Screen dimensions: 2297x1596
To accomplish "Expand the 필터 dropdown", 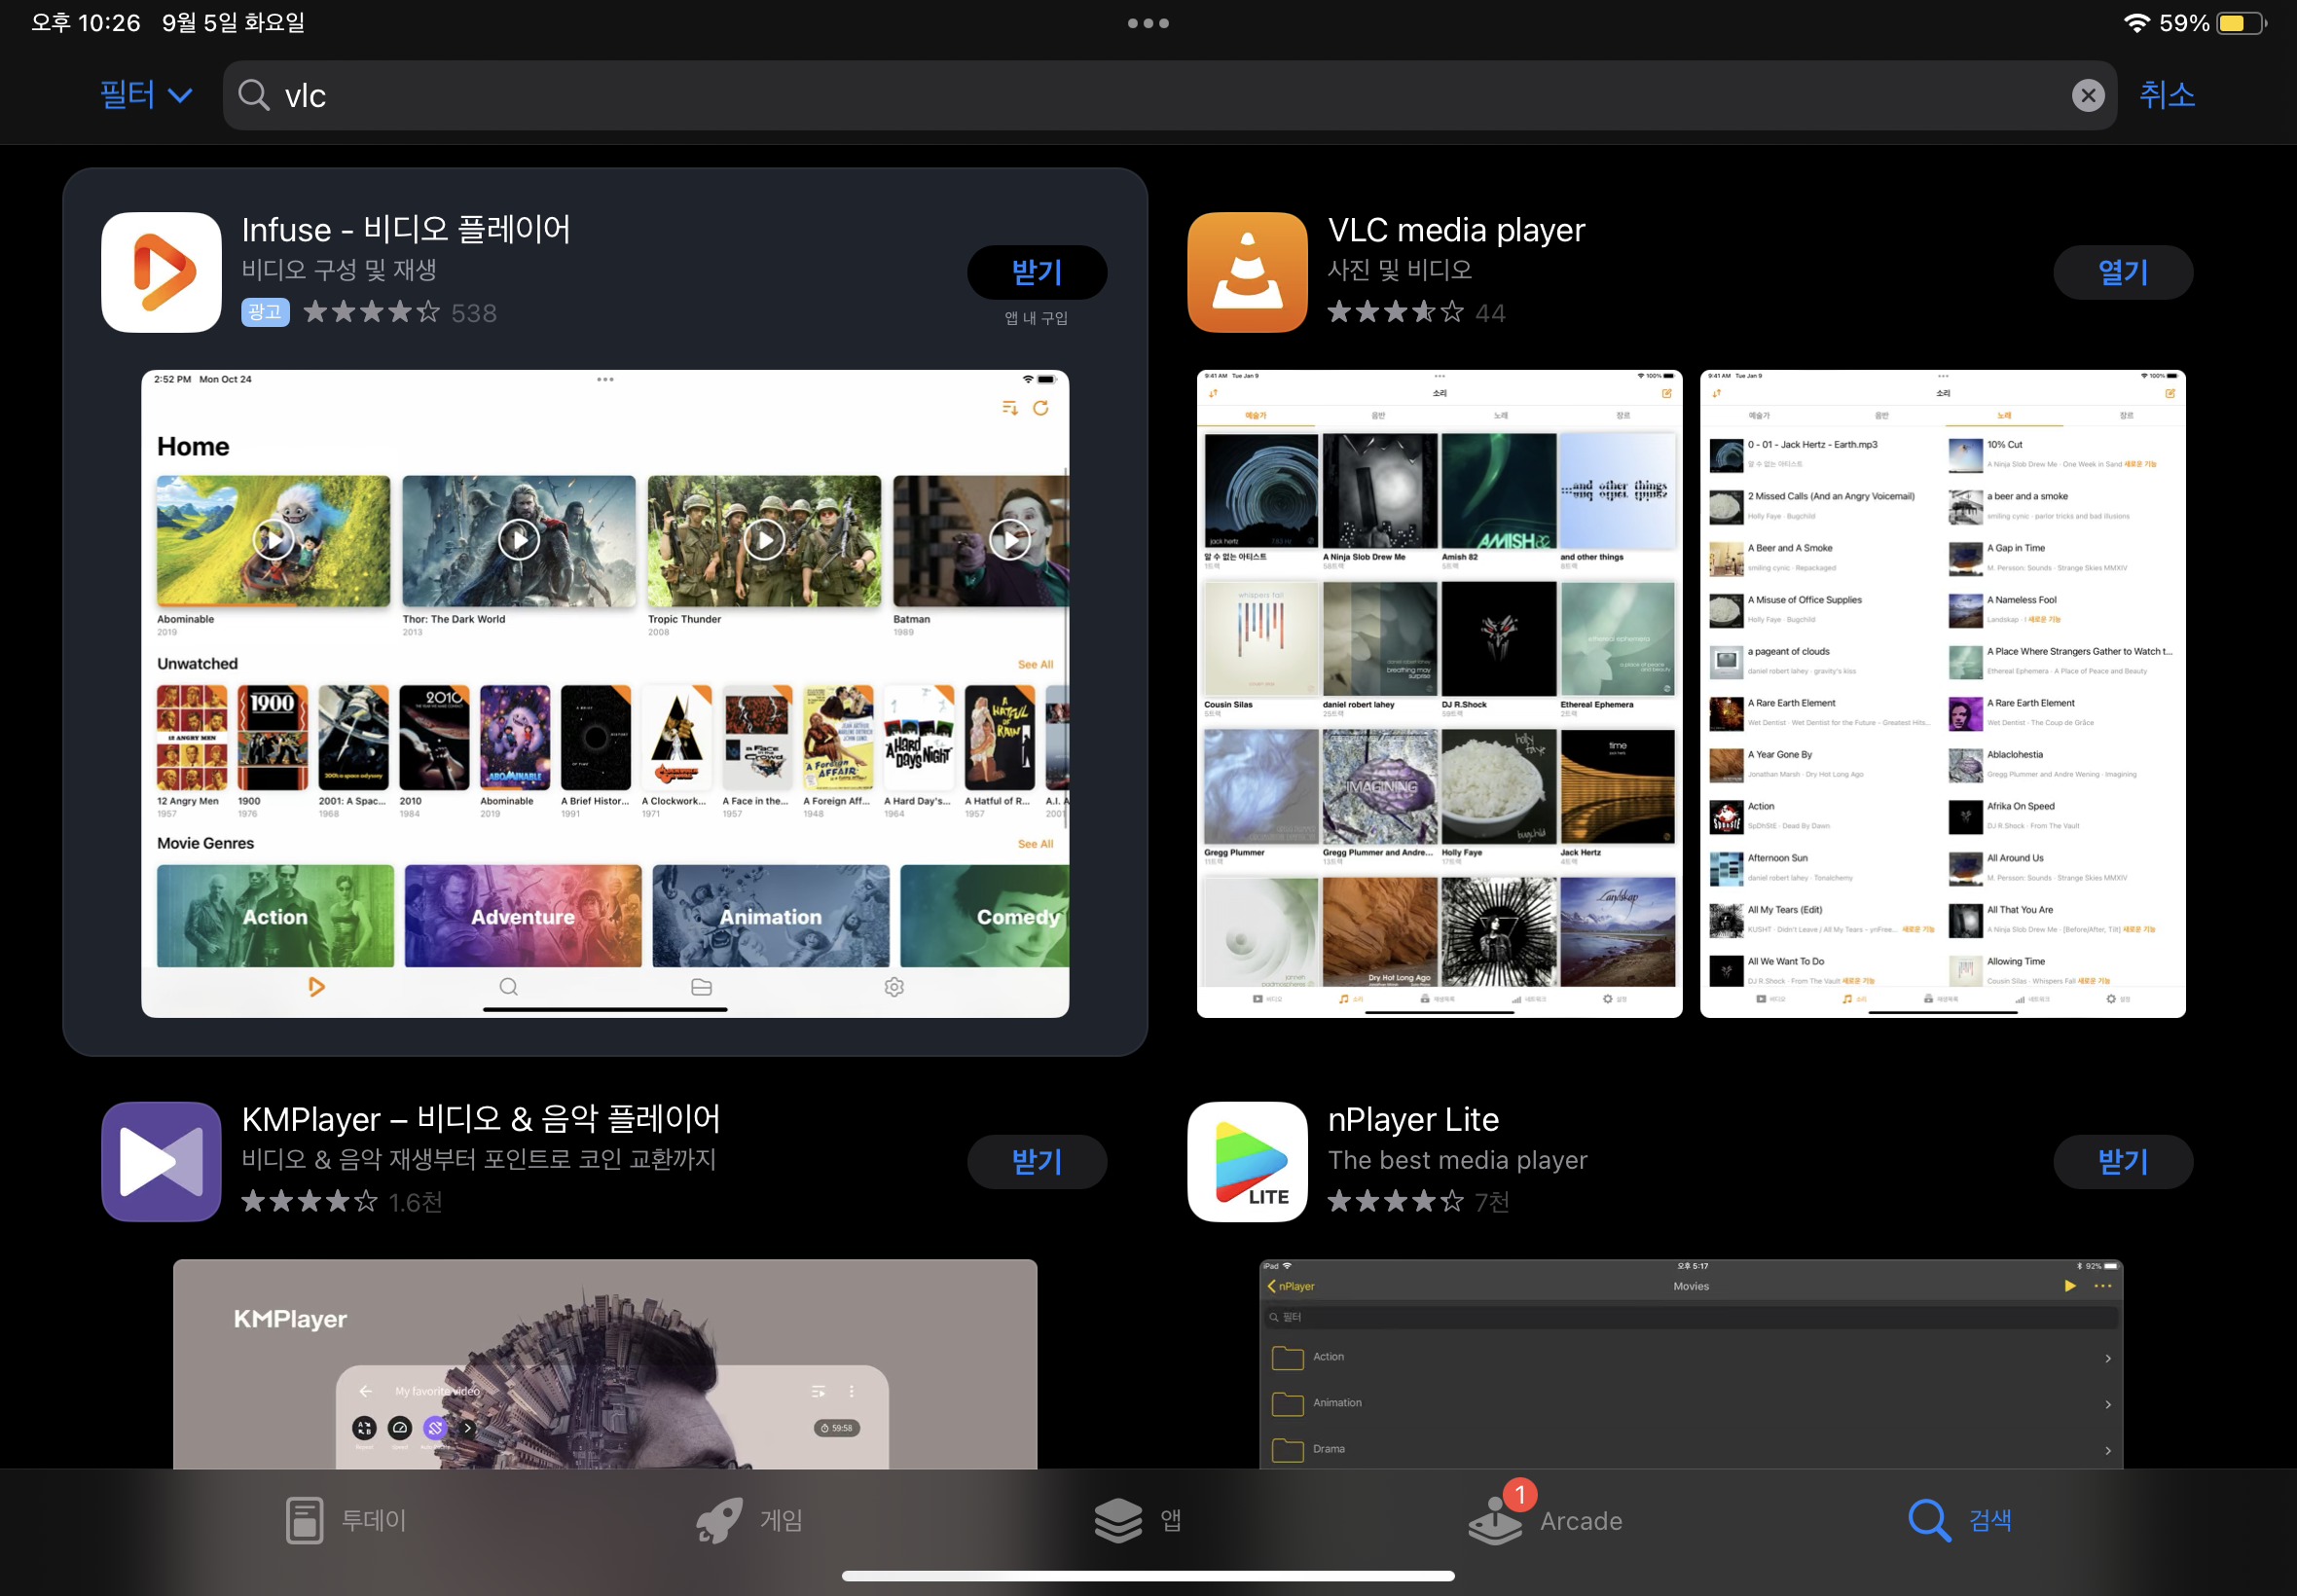I will click(x=146, y=95).
